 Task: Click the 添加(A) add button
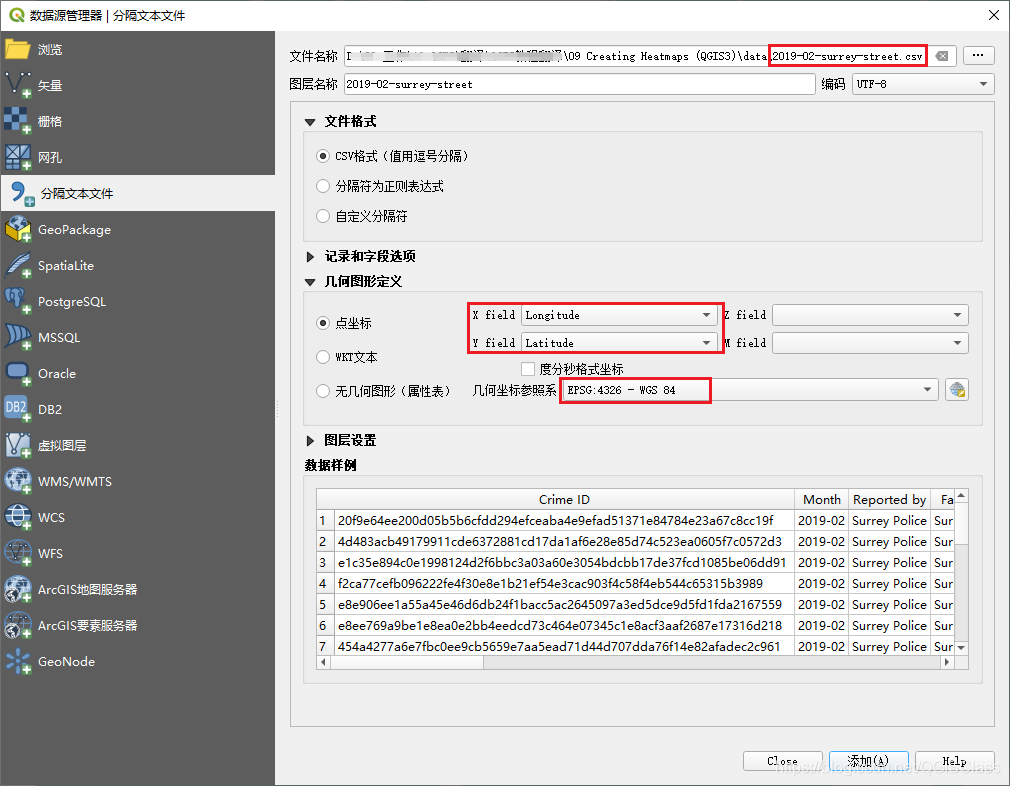pyautogui.click(x=868, y=761)
